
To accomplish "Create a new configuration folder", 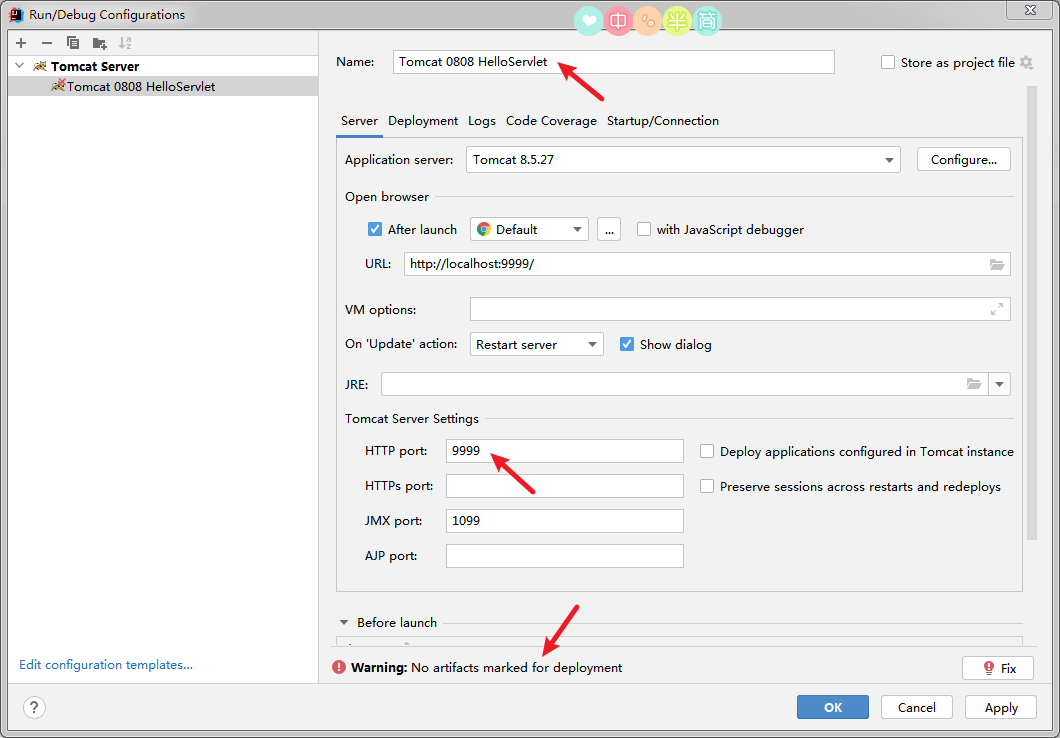I will [x=99, y=43].
